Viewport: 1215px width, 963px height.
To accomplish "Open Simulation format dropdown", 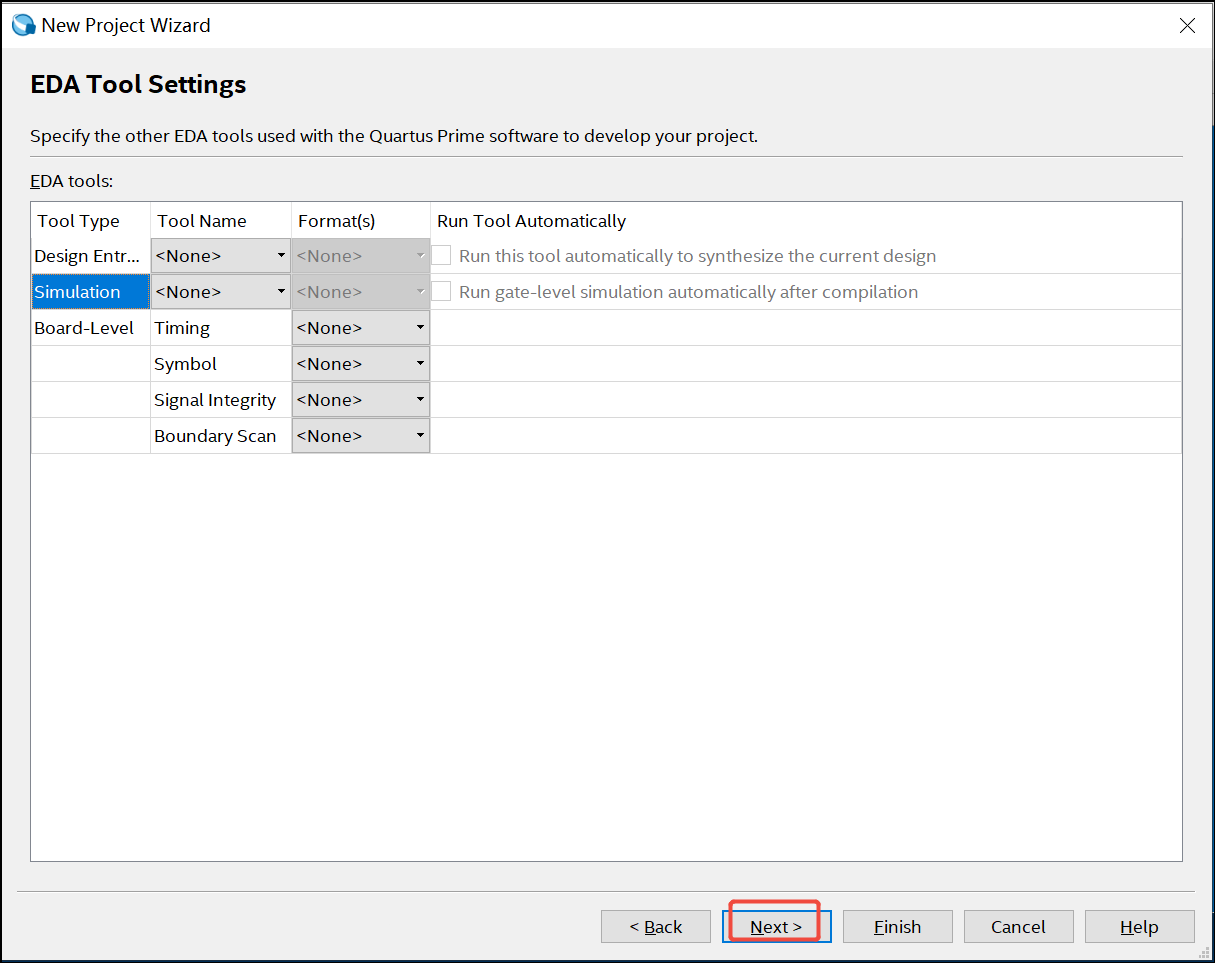I will 361,292.
